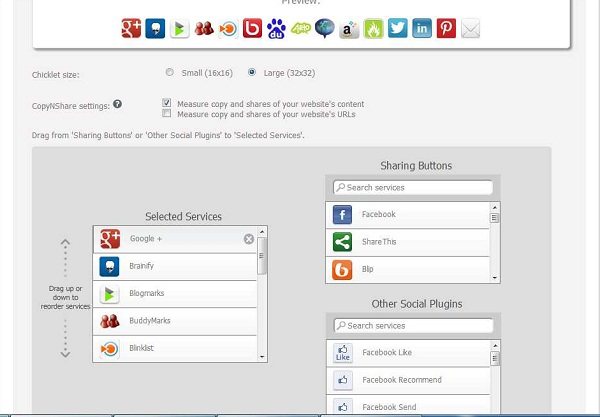
Task: Click the green flame icon in the preview
Action: coord(373,28)
